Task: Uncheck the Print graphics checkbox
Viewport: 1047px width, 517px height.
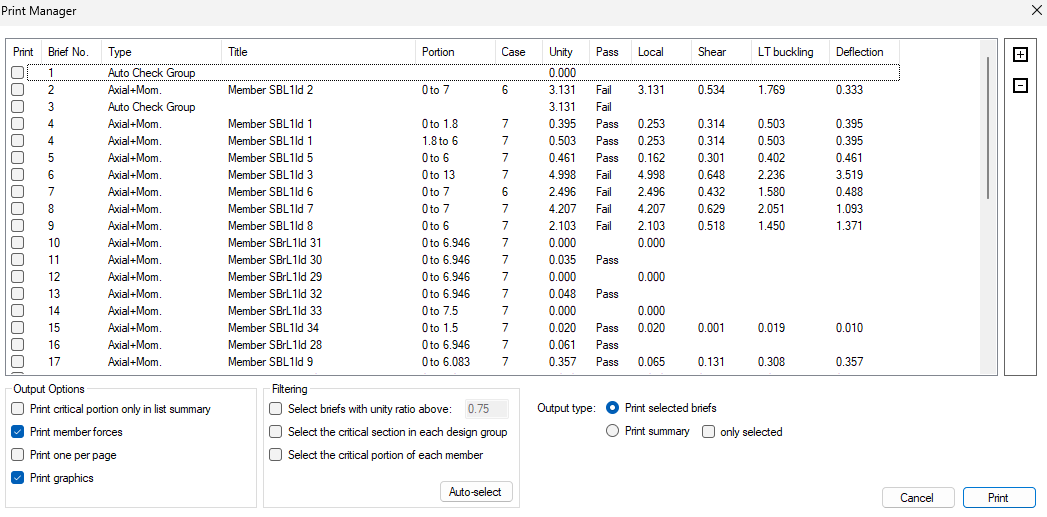Action: coord(18,478)
